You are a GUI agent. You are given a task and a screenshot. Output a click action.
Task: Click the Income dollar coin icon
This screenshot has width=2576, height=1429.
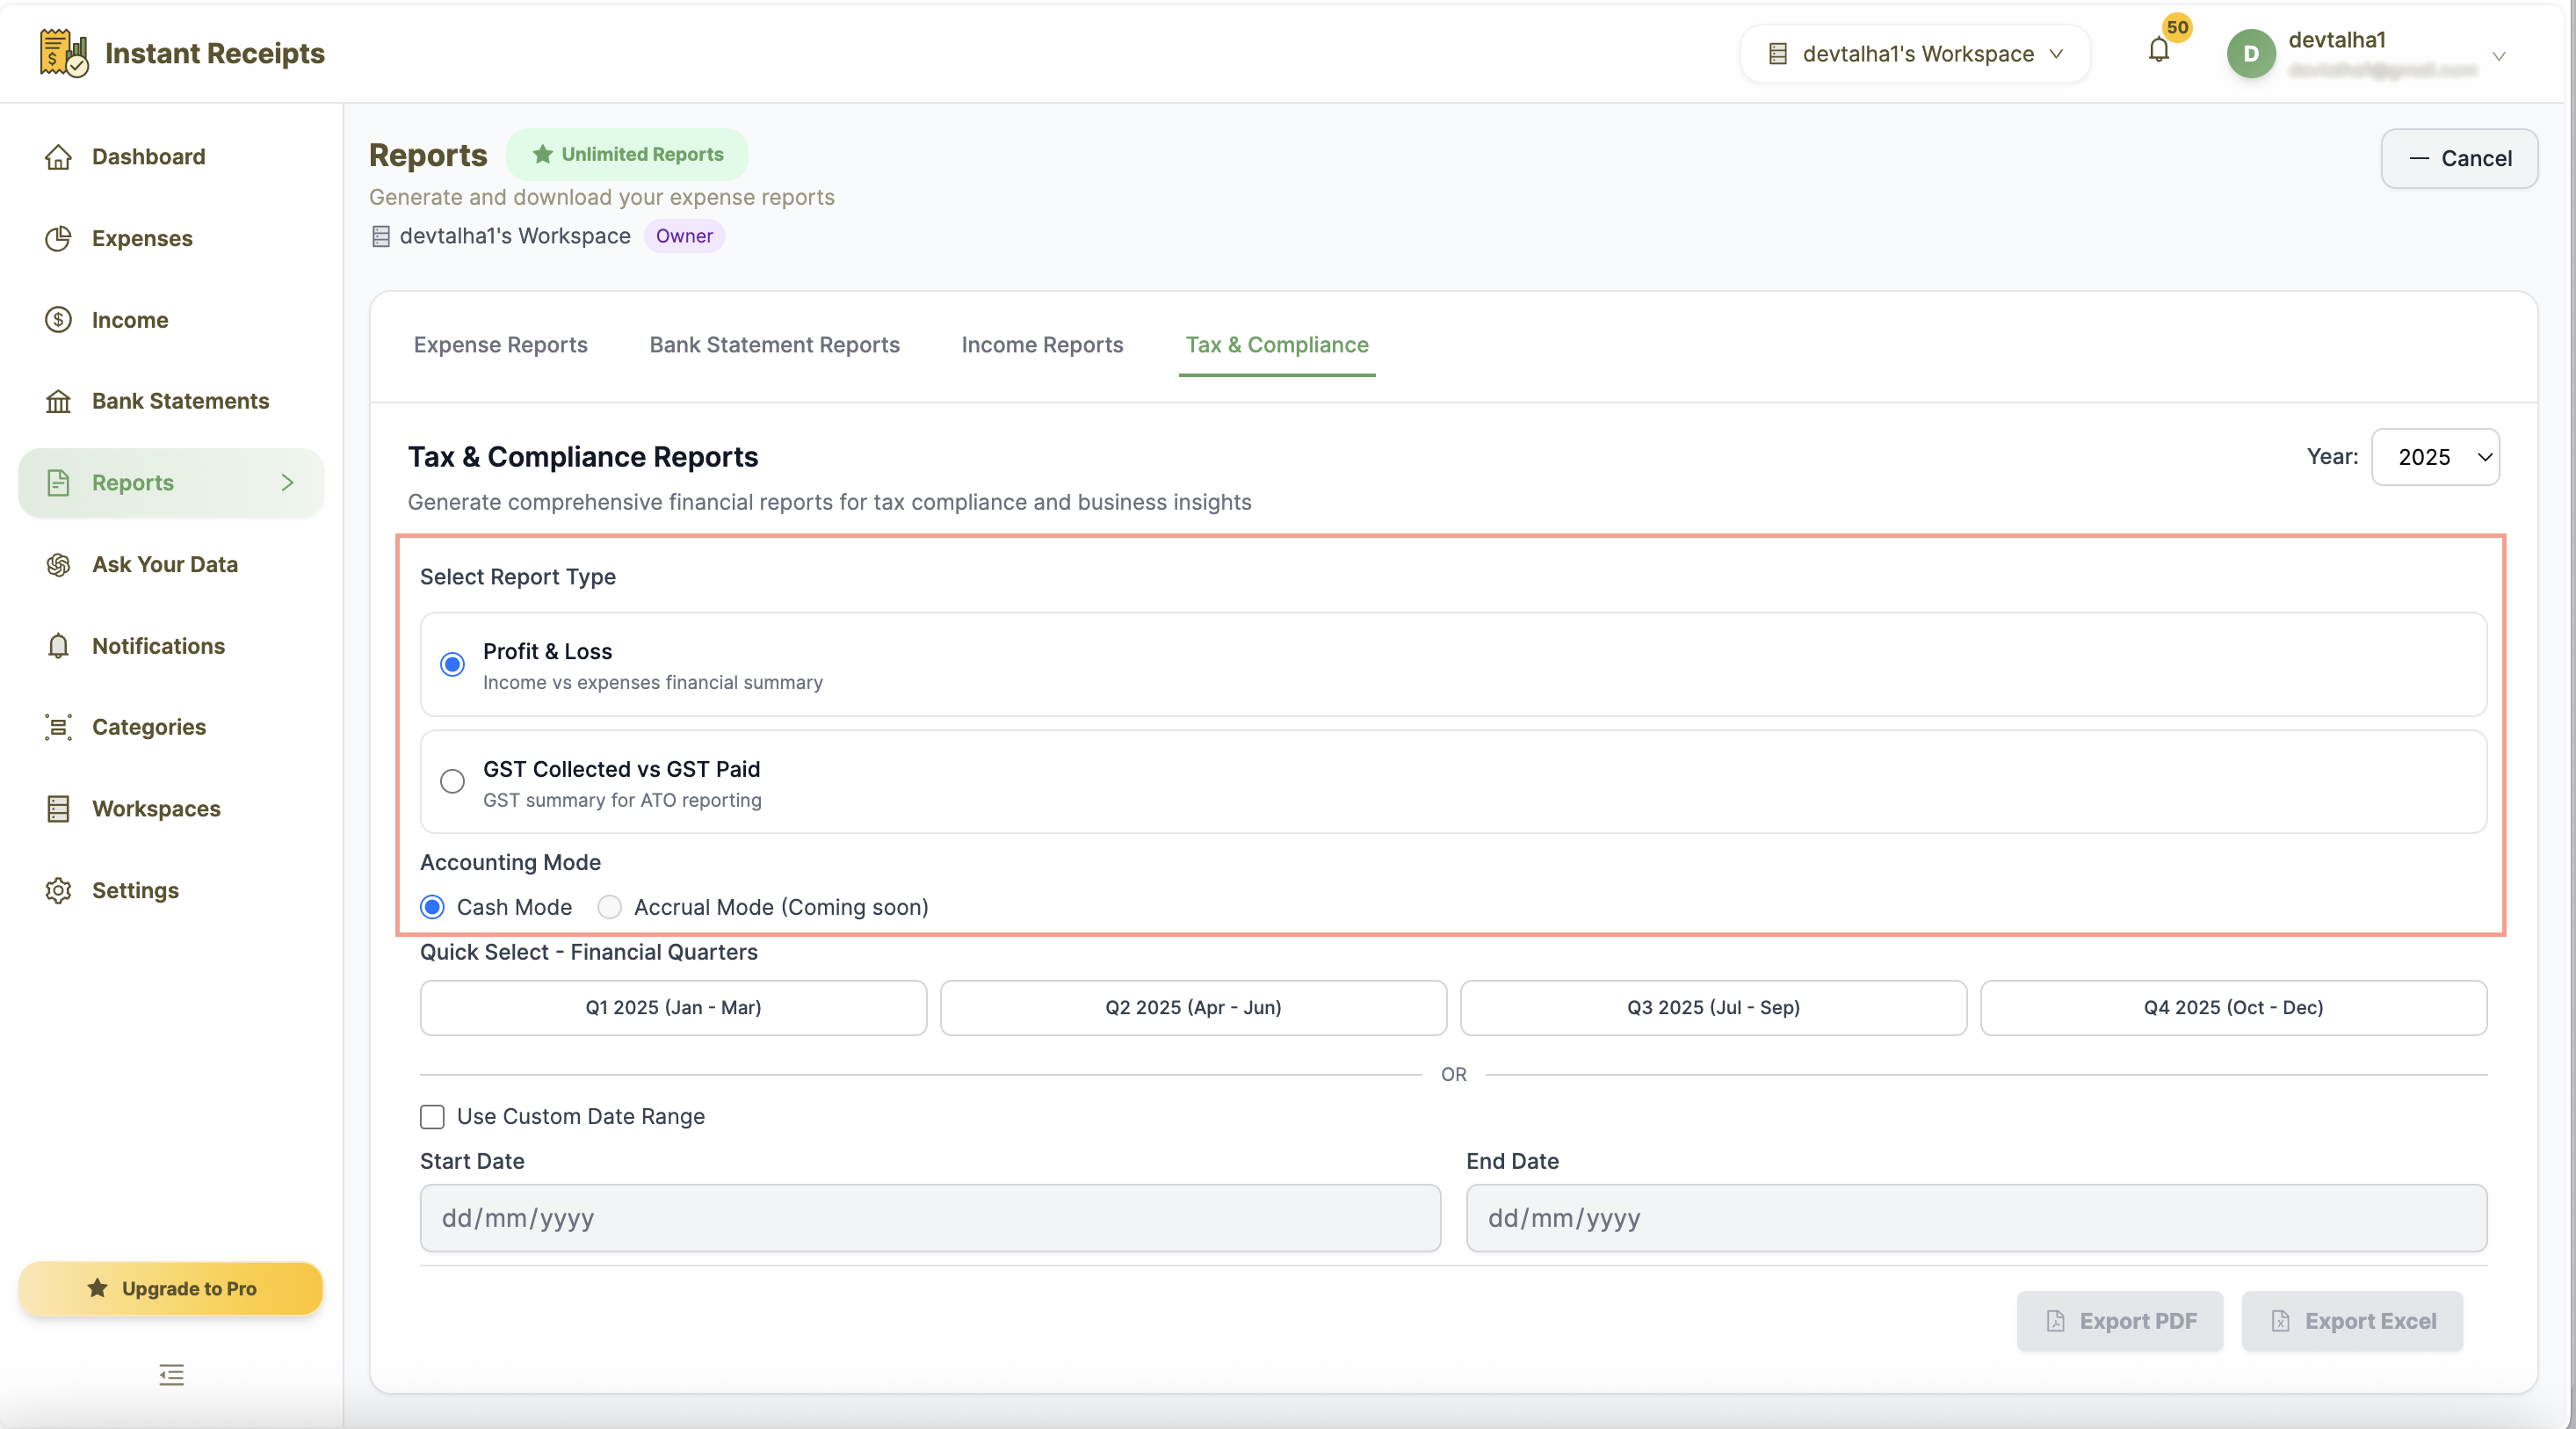(x=58, y=320)
